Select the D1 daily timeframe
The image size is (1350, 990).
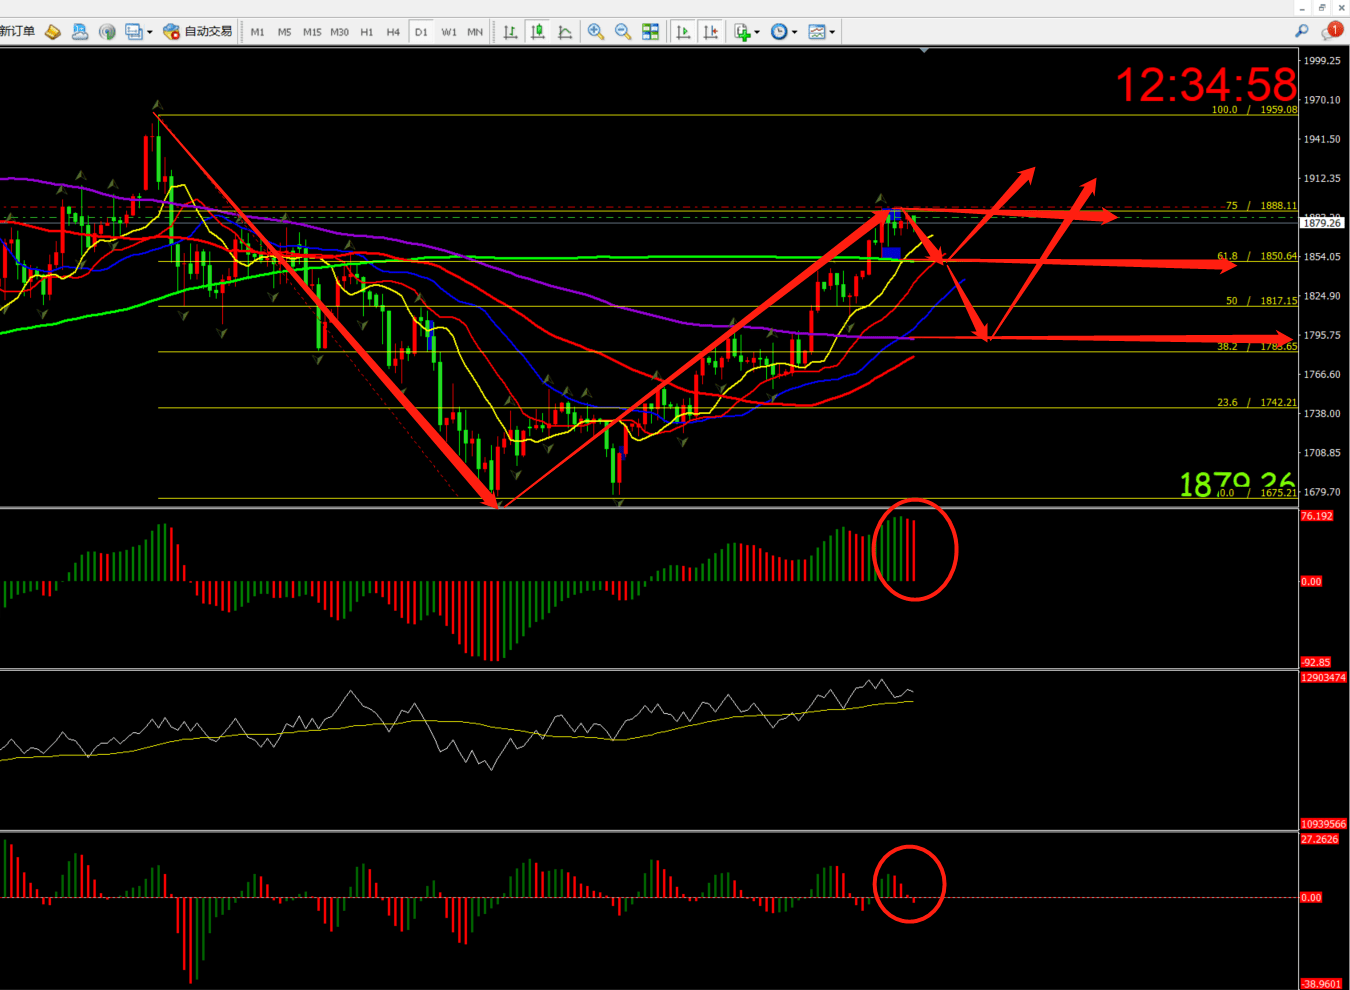tap(421, 32)
